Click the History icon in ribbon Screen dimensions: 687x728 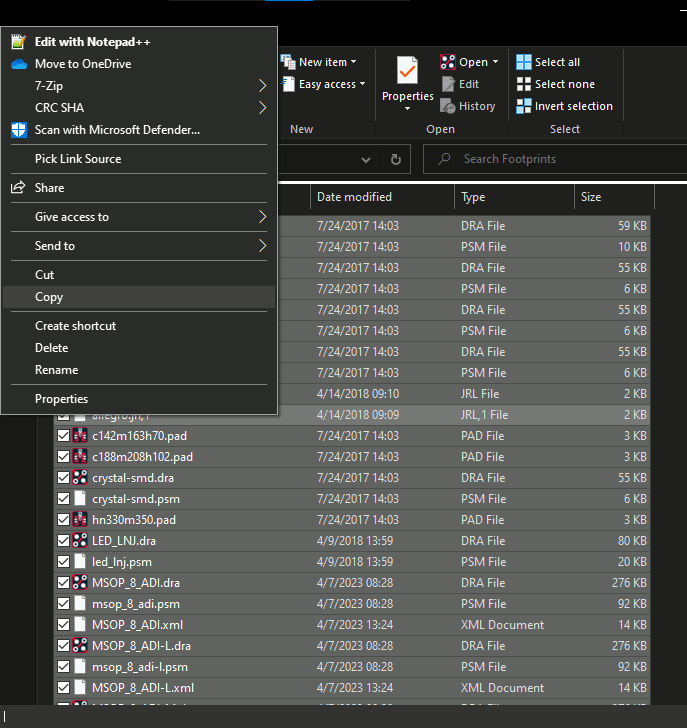tap(448, 106)
